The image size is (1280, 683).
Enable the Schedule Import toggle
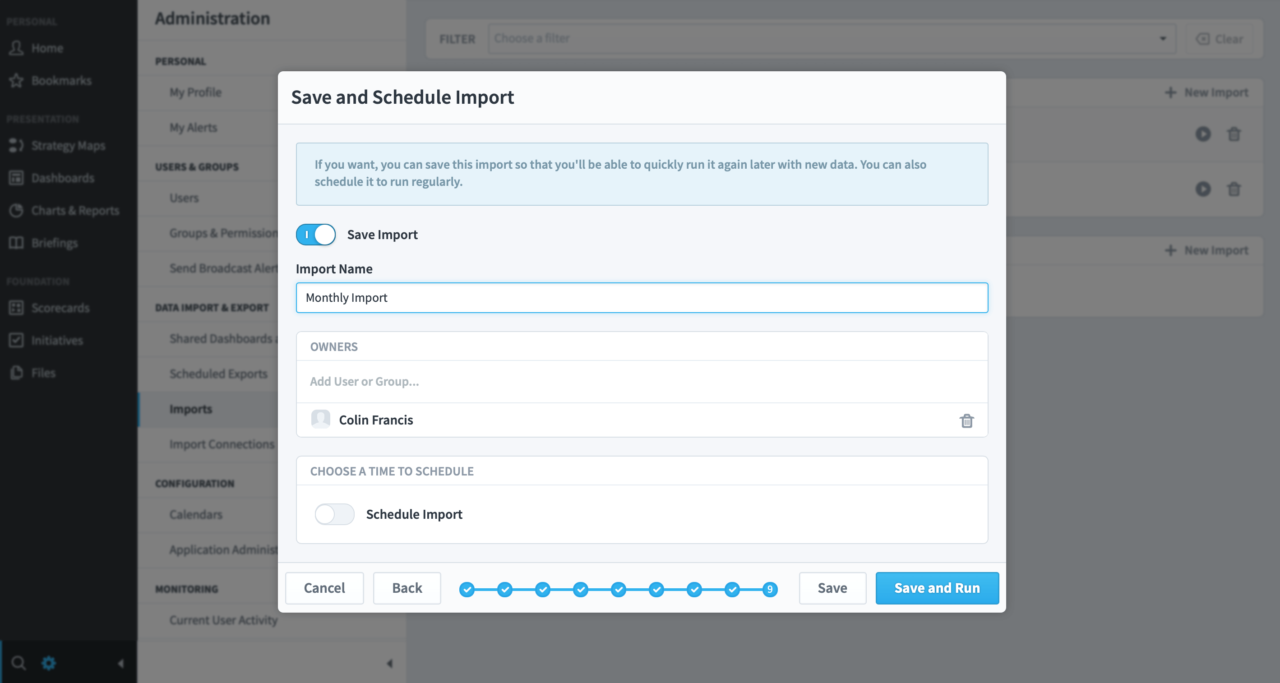tap(334, 514)
